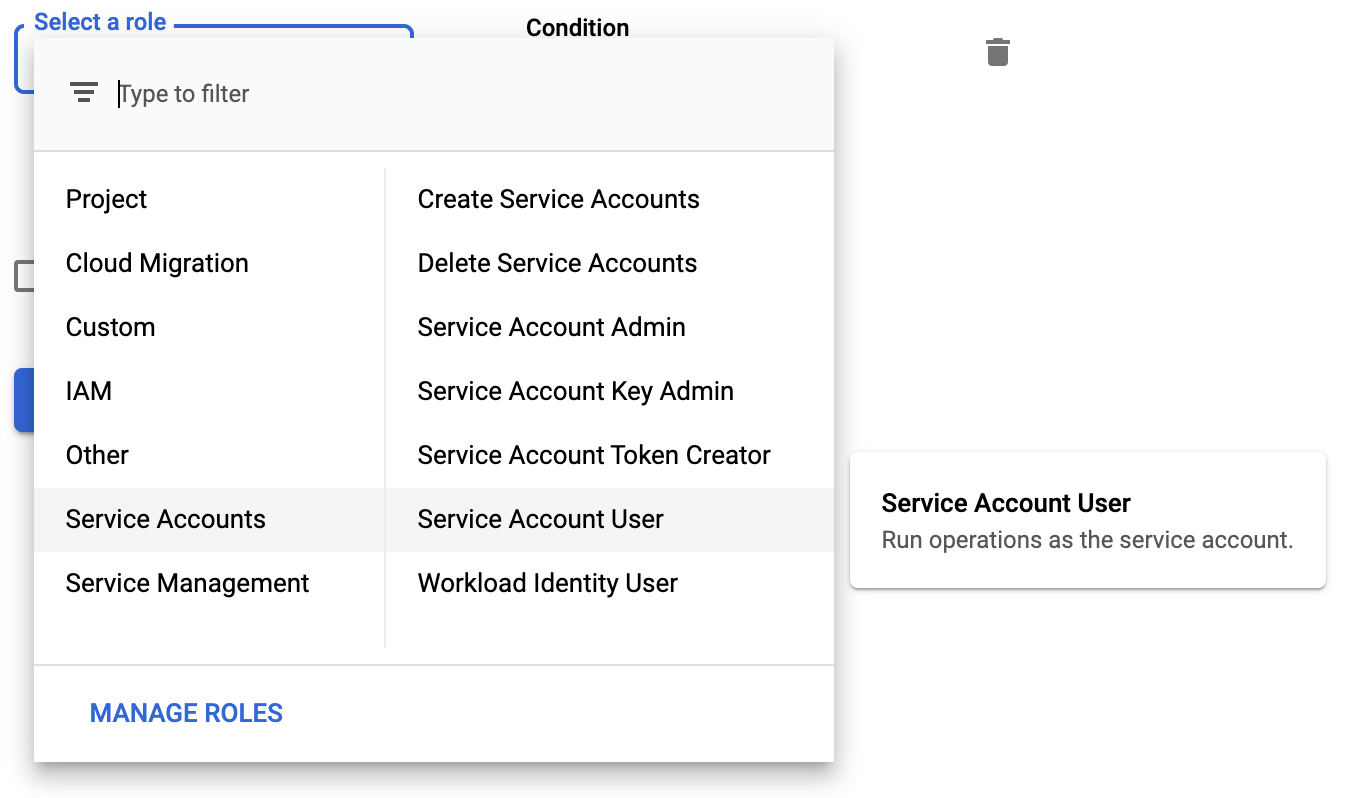The height and width of the screenshot is (798, 1348).
Task: Click the MANAGE ROLES link
Action: [185, 712]
